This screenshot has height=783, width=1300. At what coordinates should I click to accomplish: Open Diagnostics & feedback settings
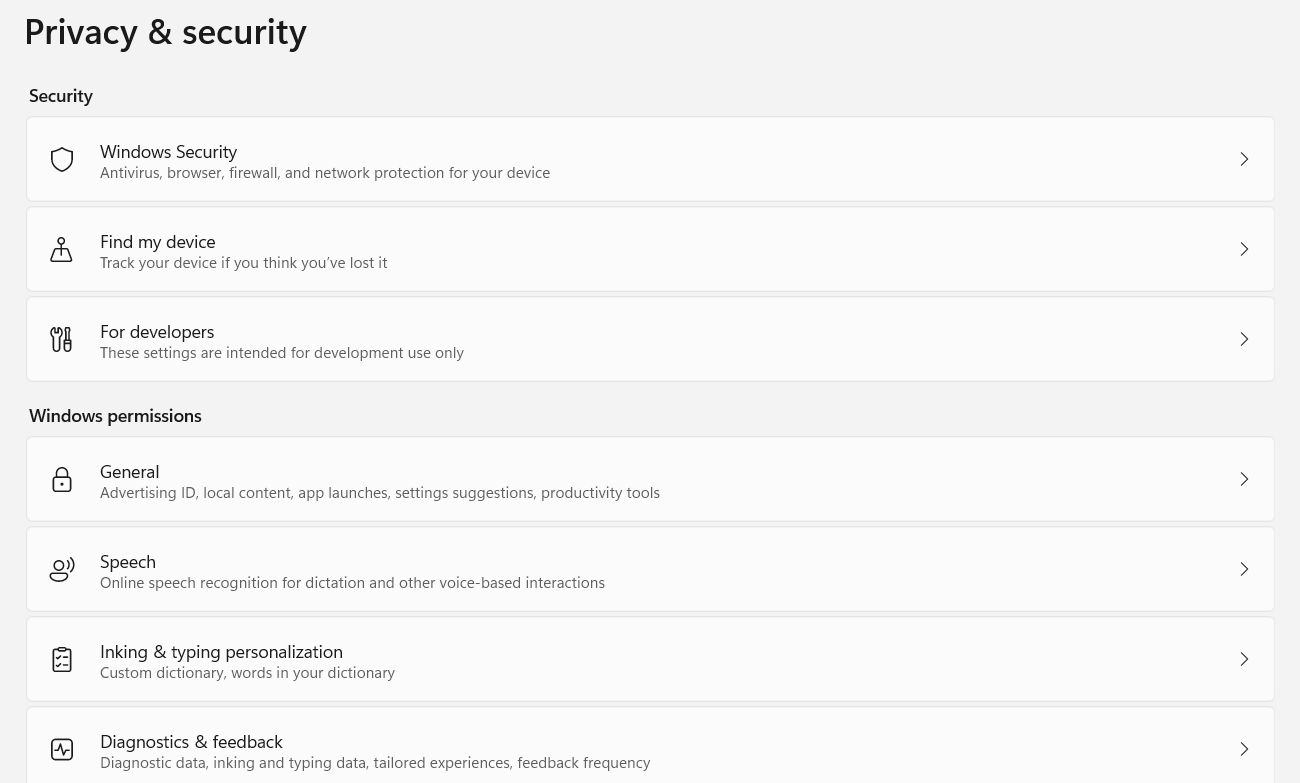(x=650, y=745)
